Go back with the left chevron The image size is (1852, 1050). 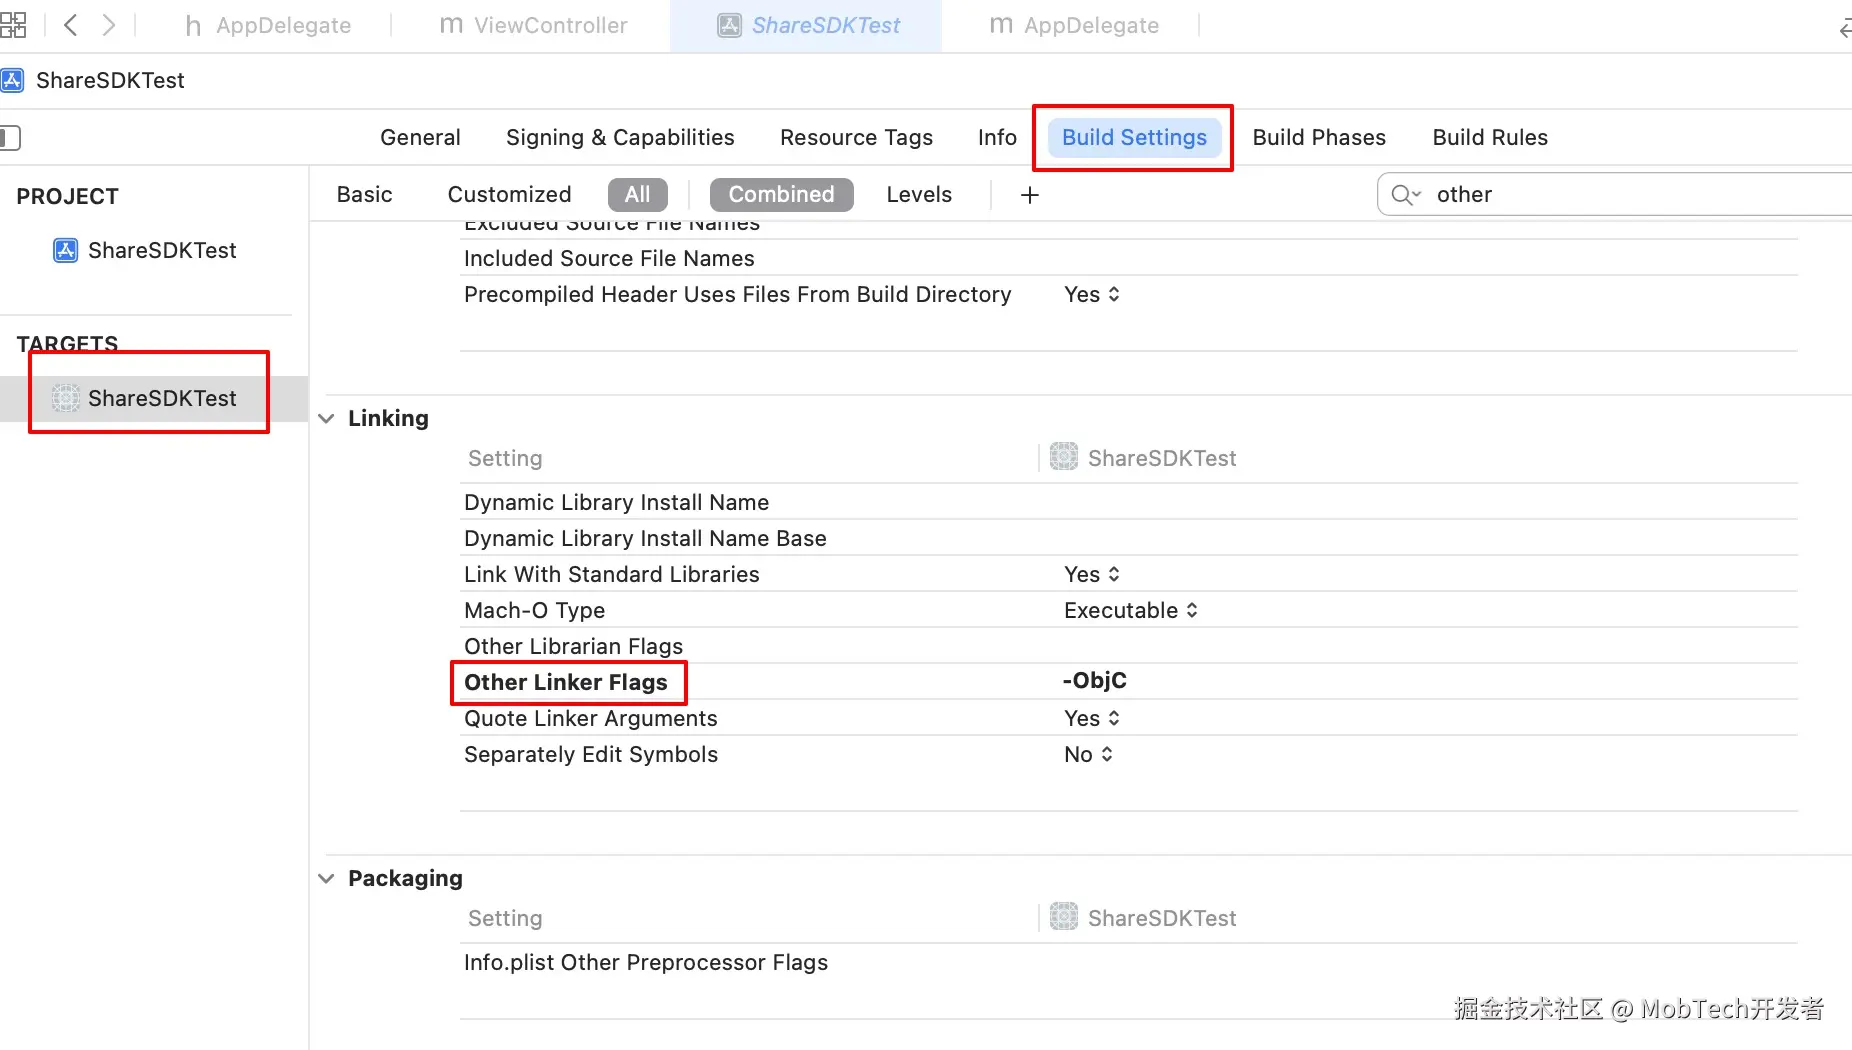(x=70, y=25)
